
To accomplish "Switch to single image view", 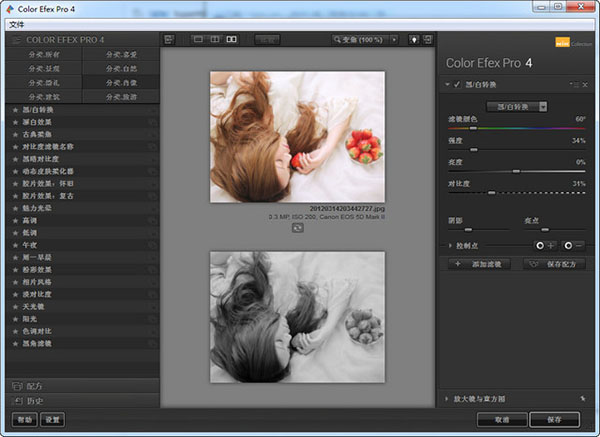I will 196,39.
